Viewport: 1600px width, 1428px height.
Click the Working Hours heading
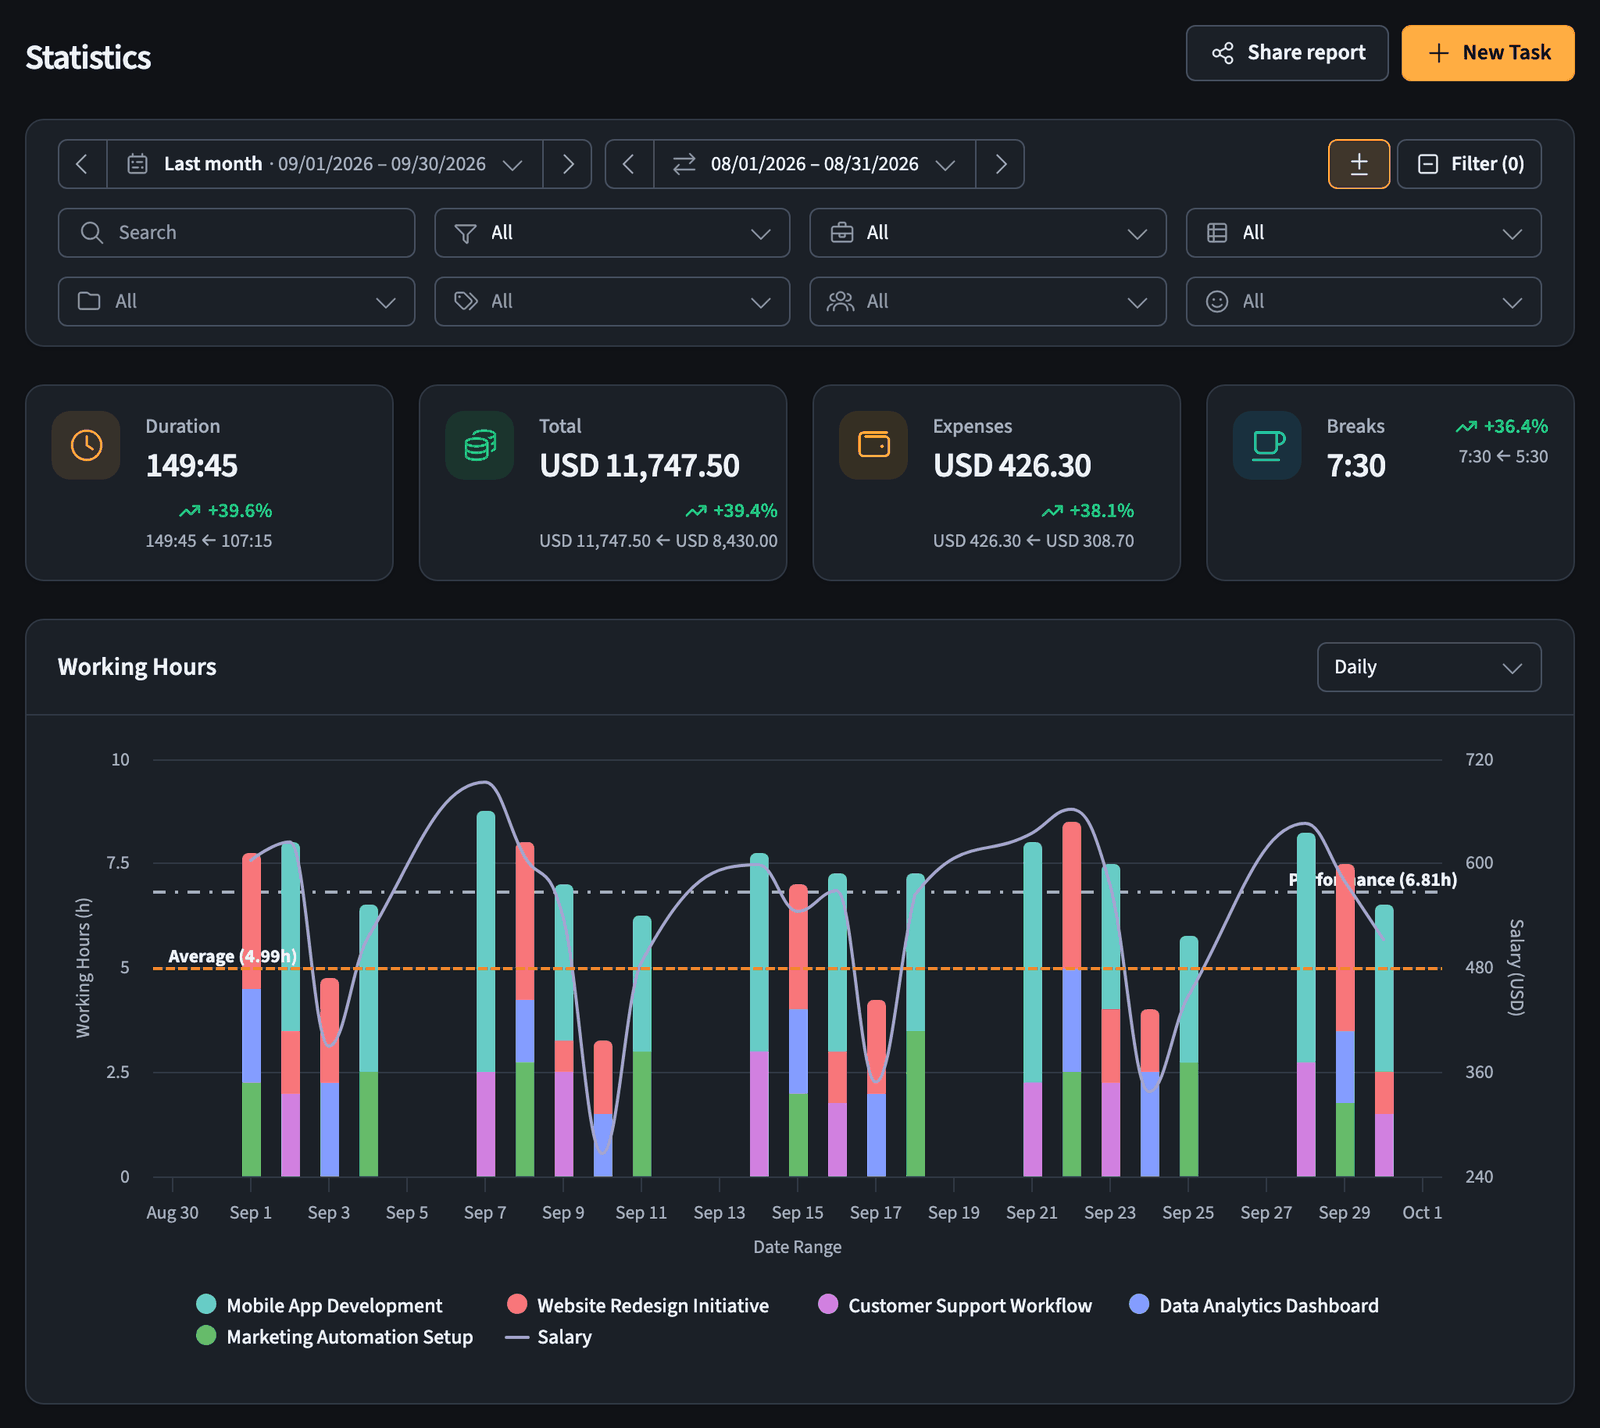[x=137, y=667]
